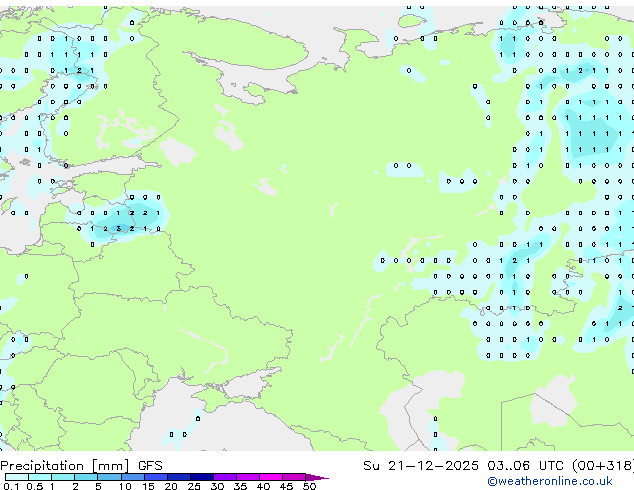Open the weatheronline.co.uk credit link
This screenshot has width=634, height=490.
click(550, 481)
